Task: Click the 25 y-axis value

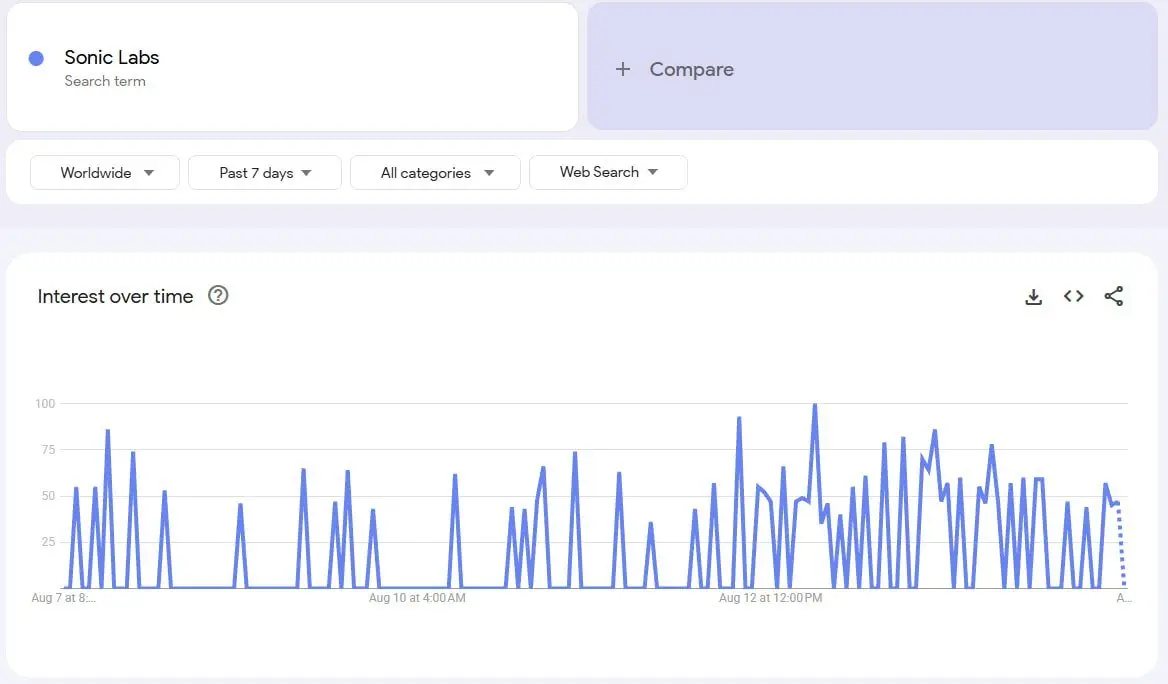Action: pyautogui.click(x=48, y=542)
